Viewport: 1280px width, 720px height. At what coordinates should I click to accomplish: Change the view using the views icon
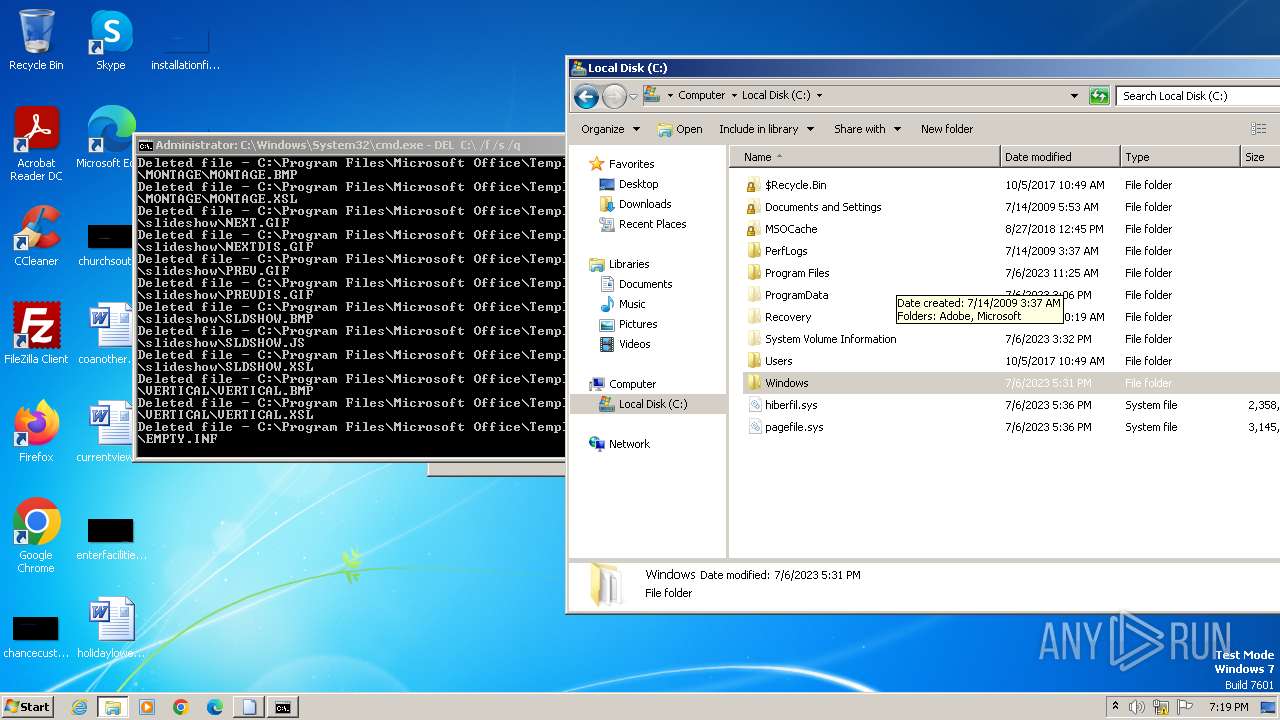1259,129
